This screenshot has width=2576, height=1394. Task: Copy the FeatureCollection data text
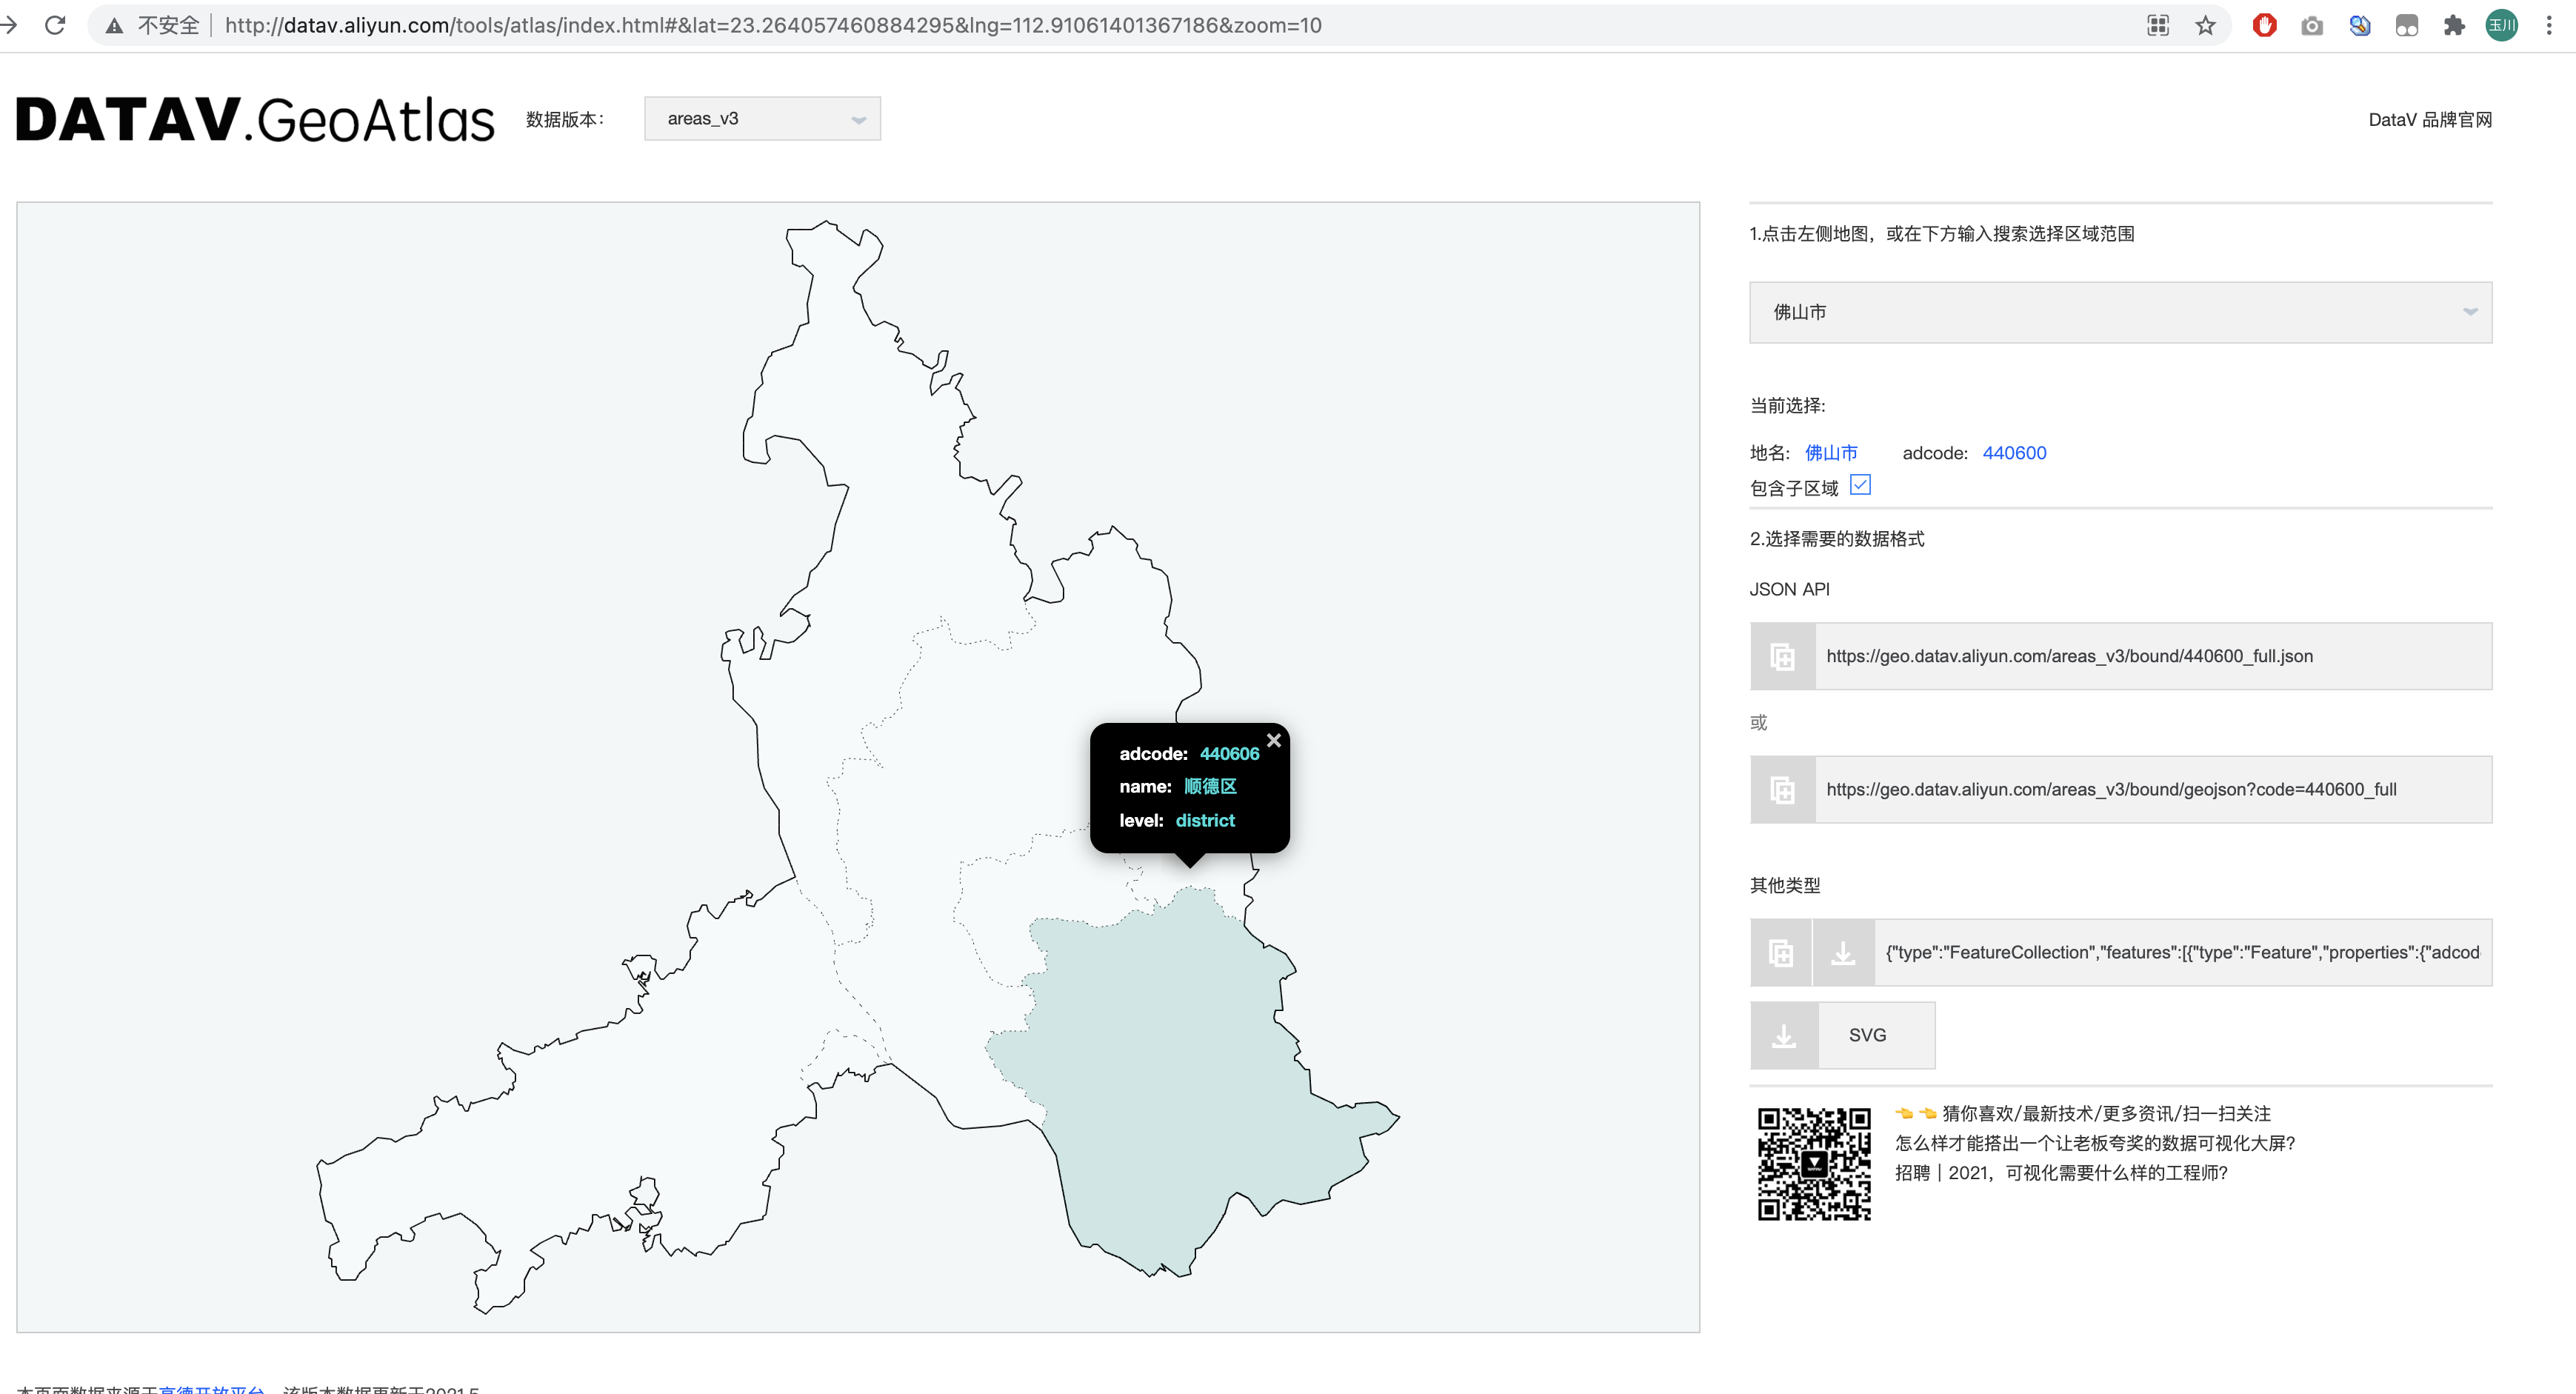[1782, 952]
